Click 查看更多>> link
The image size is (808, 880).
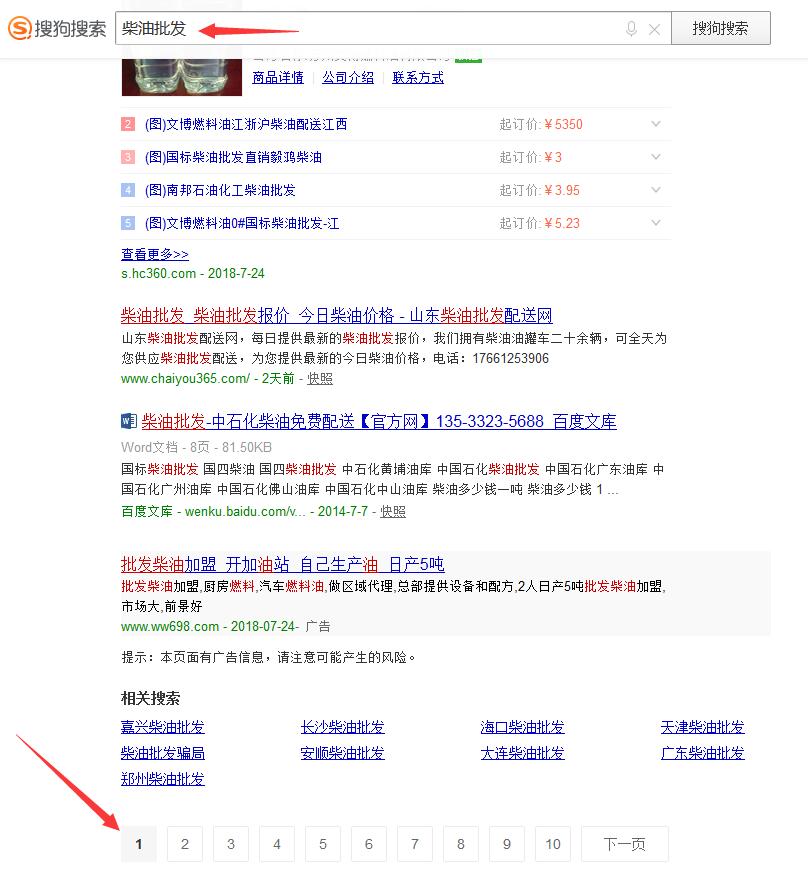tap(155, 254)
